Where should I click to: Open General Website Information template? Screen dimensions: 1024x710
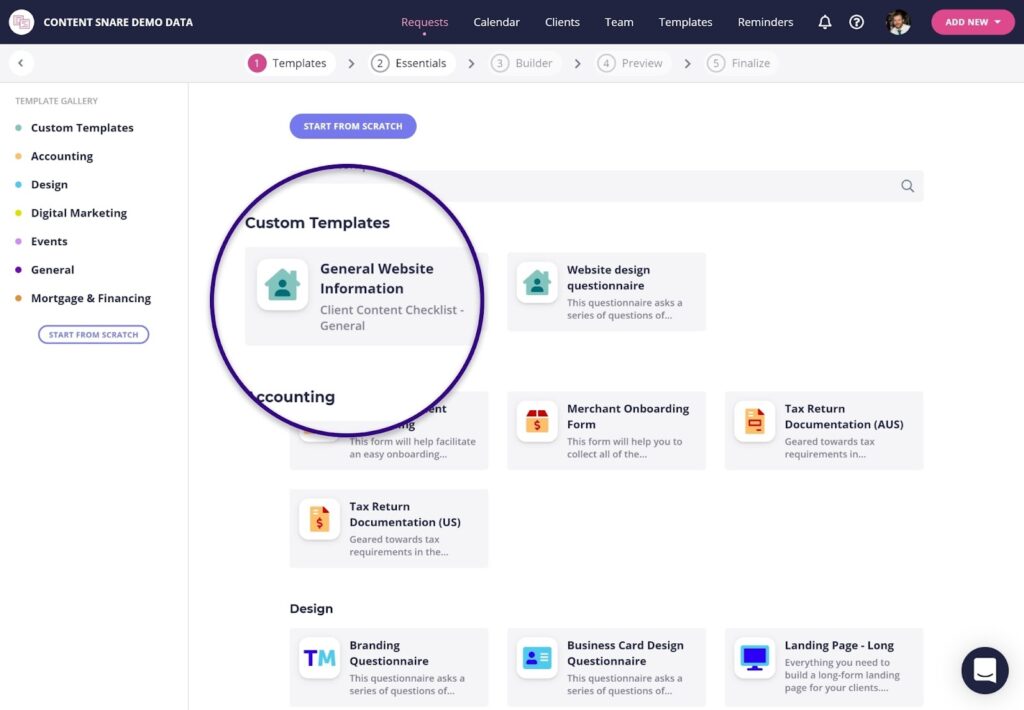click(x=362, y=296)
